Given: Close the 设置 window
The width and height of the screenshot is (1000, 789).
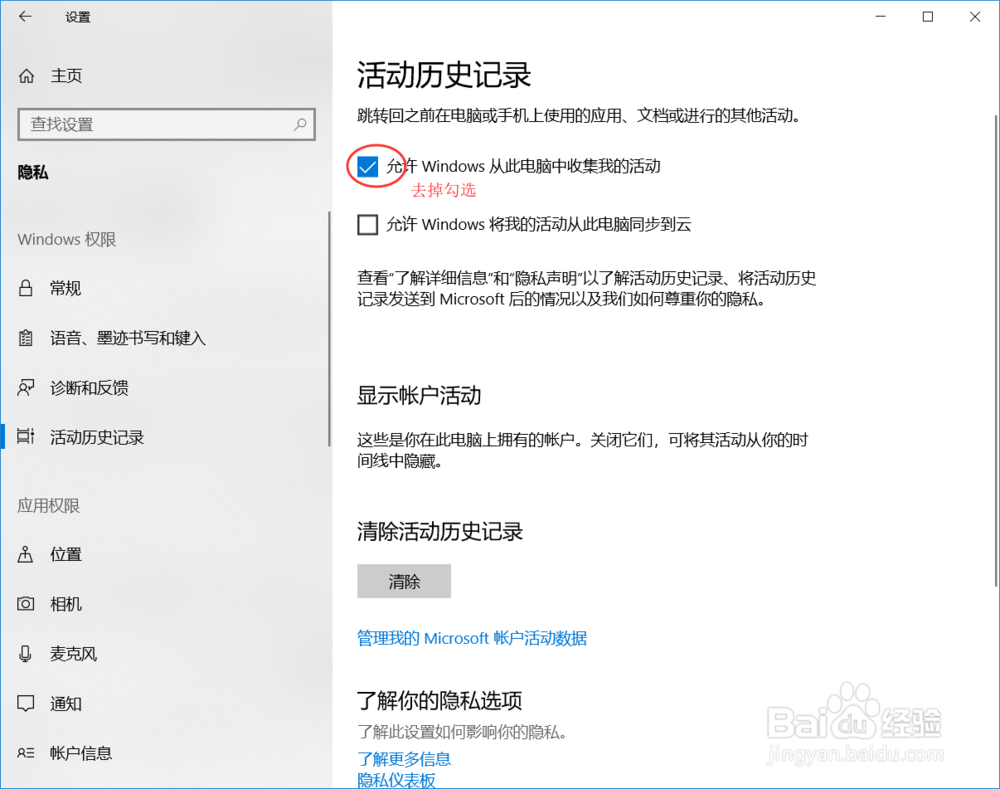Looking at the screenshot, I should point(975,17).
